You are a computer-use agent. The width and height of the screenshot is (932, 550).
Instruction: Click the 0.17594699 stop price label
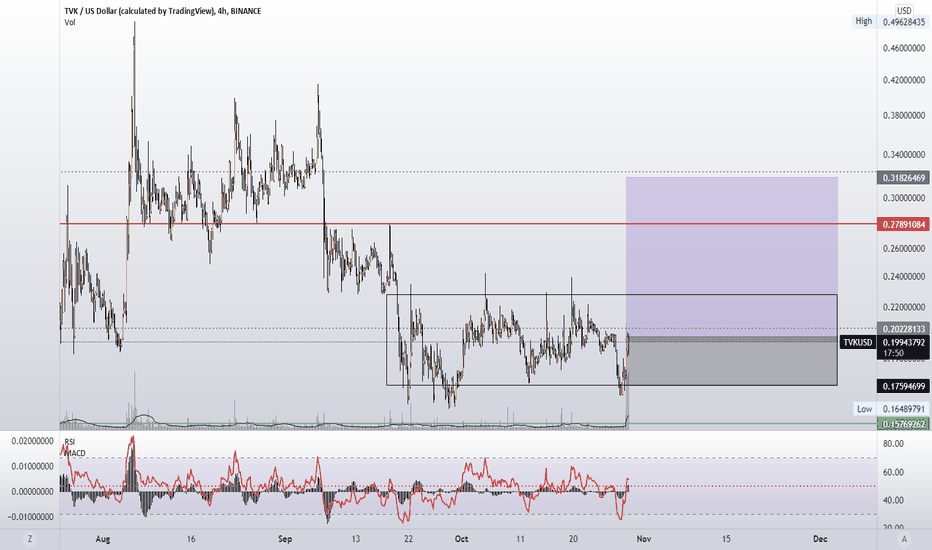(x=904, y=386)
